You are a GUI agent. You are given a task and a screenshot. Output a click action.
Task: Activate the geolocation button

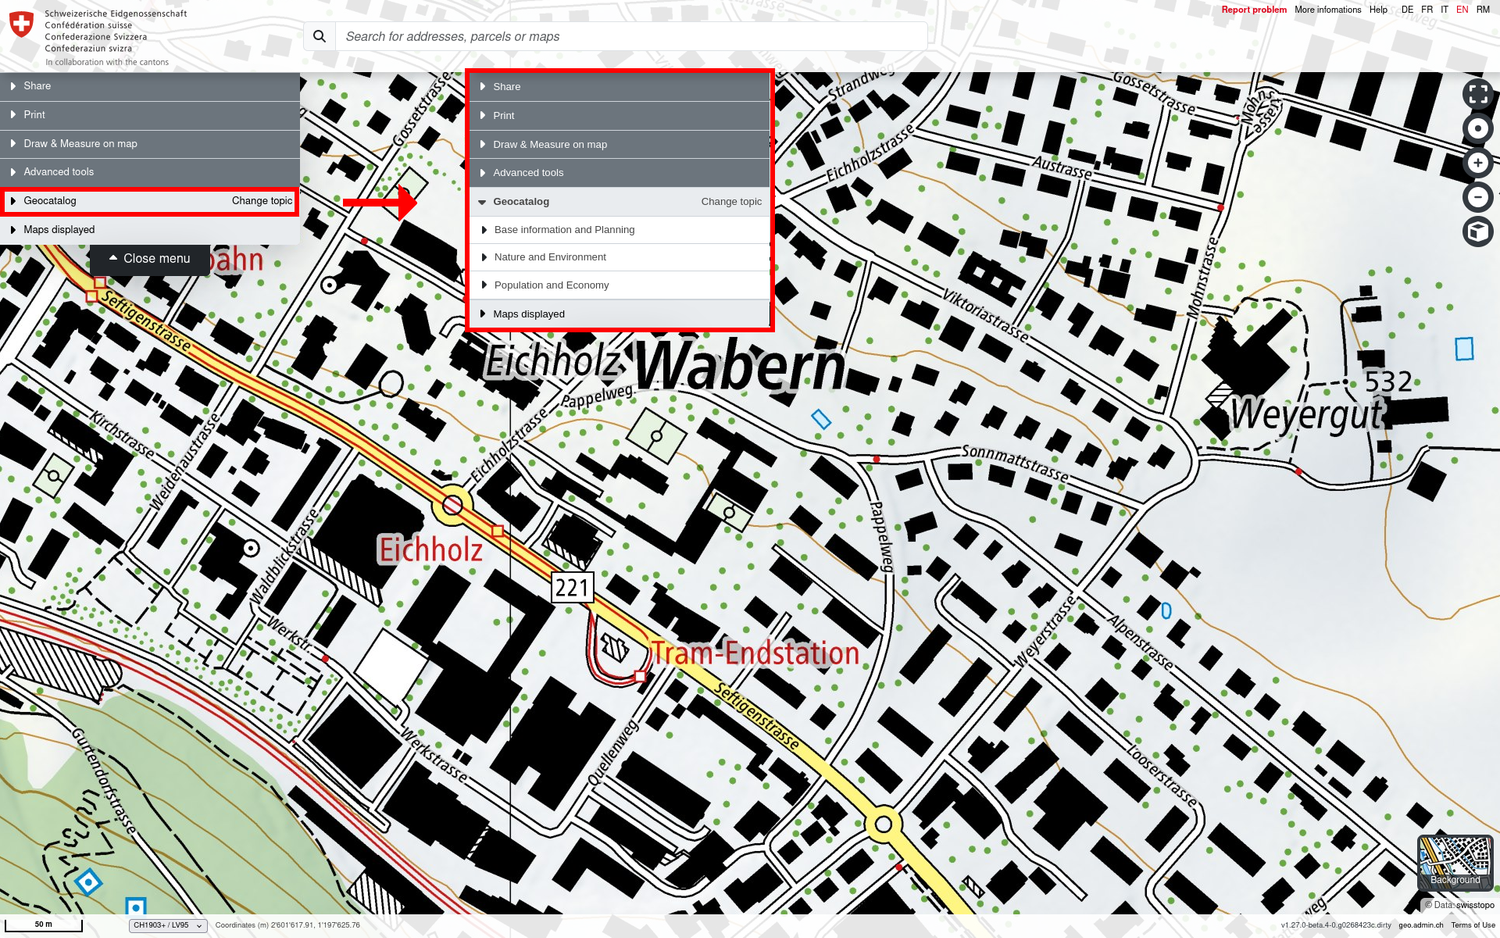pos(1477,129)
